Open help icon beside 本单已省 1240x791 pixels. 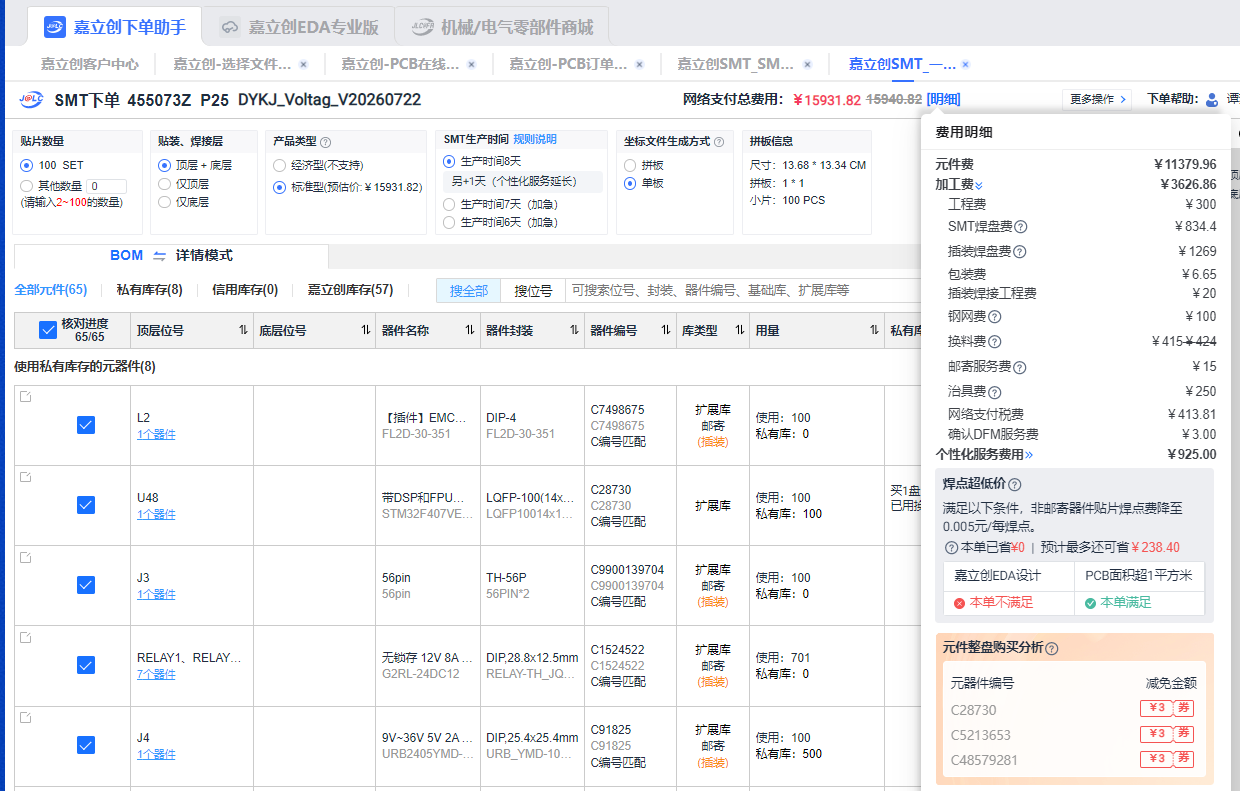[x=951, y=547]
